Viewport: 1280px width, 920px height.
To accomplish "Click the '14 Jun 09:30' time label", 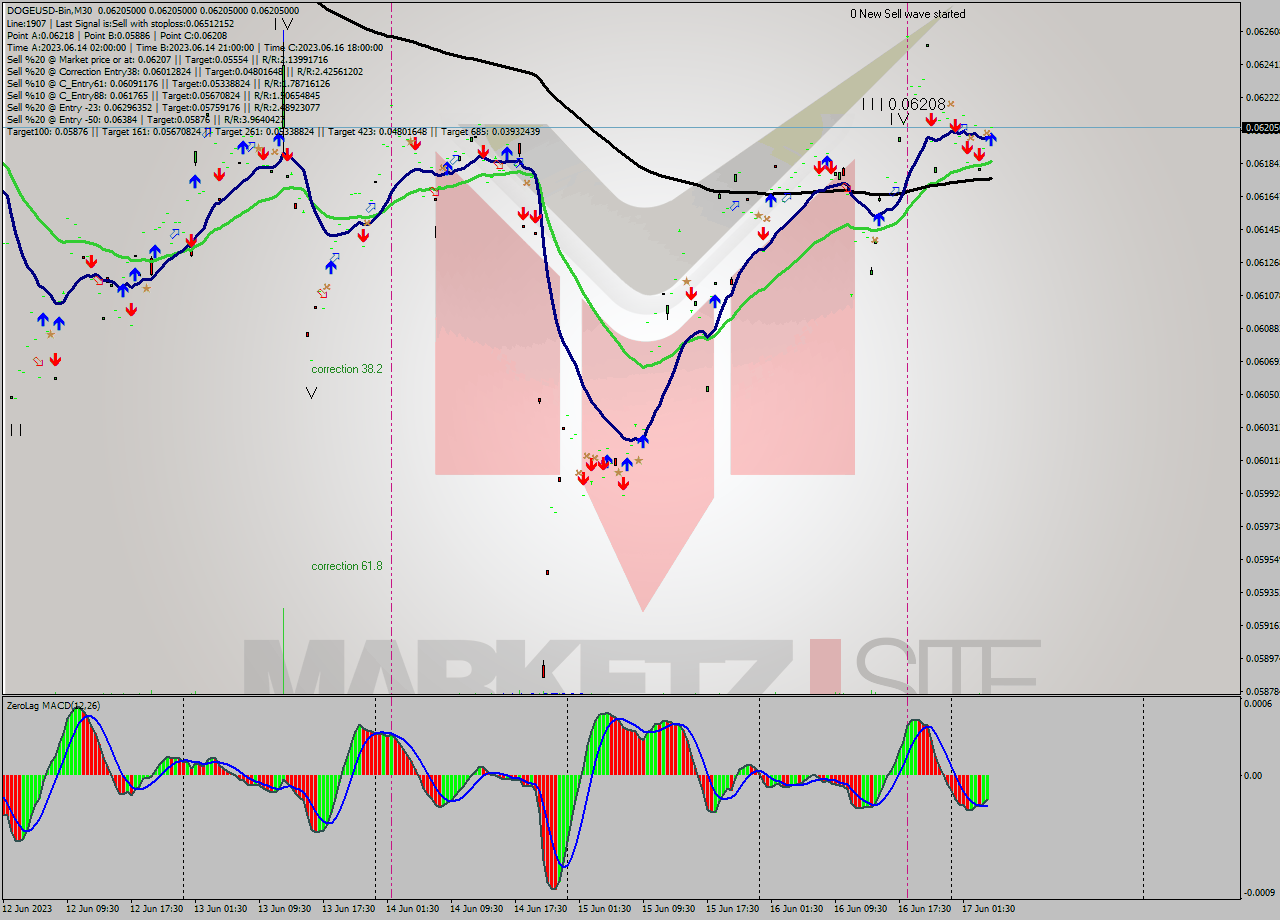I will (476, 909).
